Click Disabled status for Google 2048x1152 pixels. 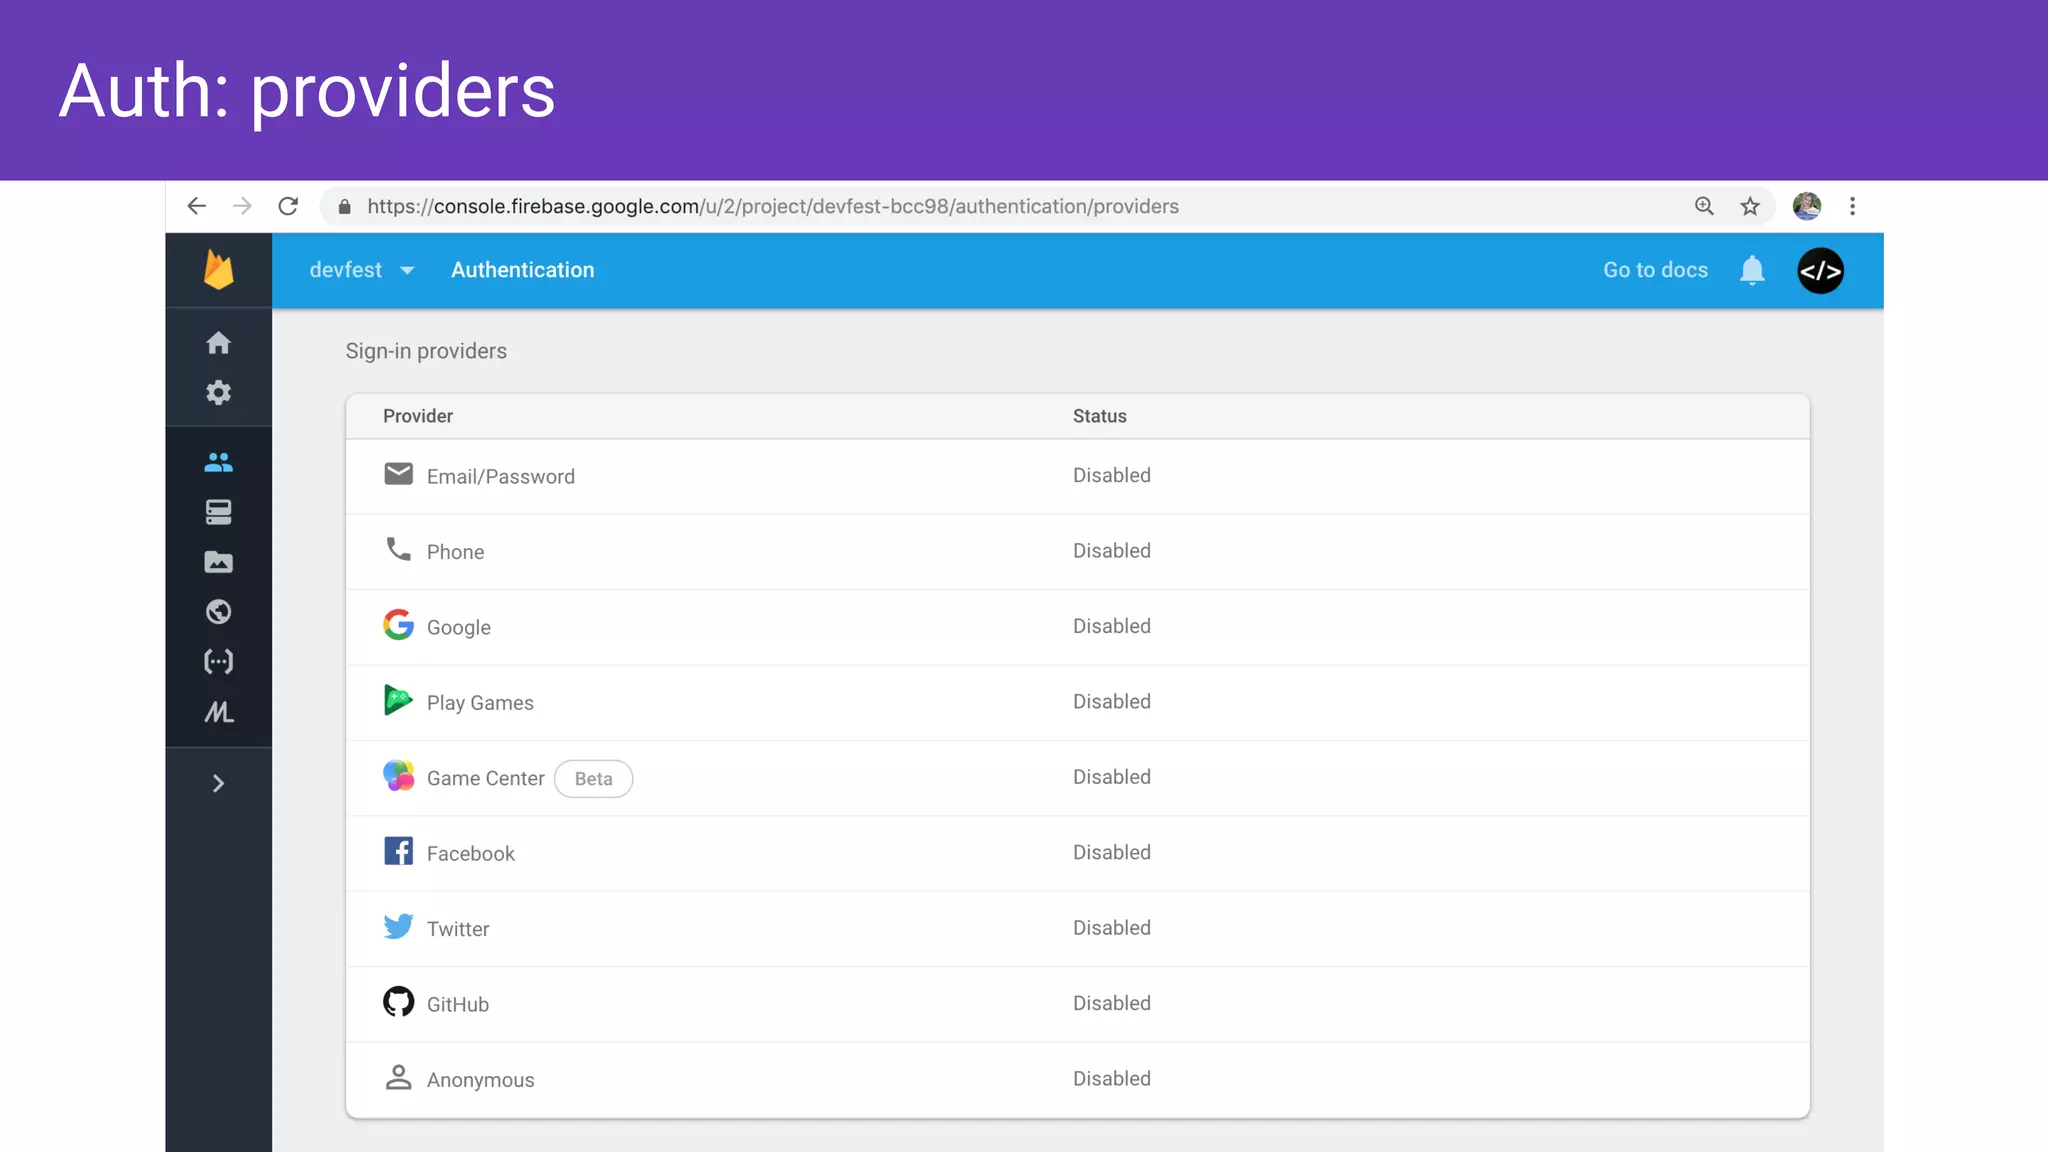click(x=1111, y=626)
